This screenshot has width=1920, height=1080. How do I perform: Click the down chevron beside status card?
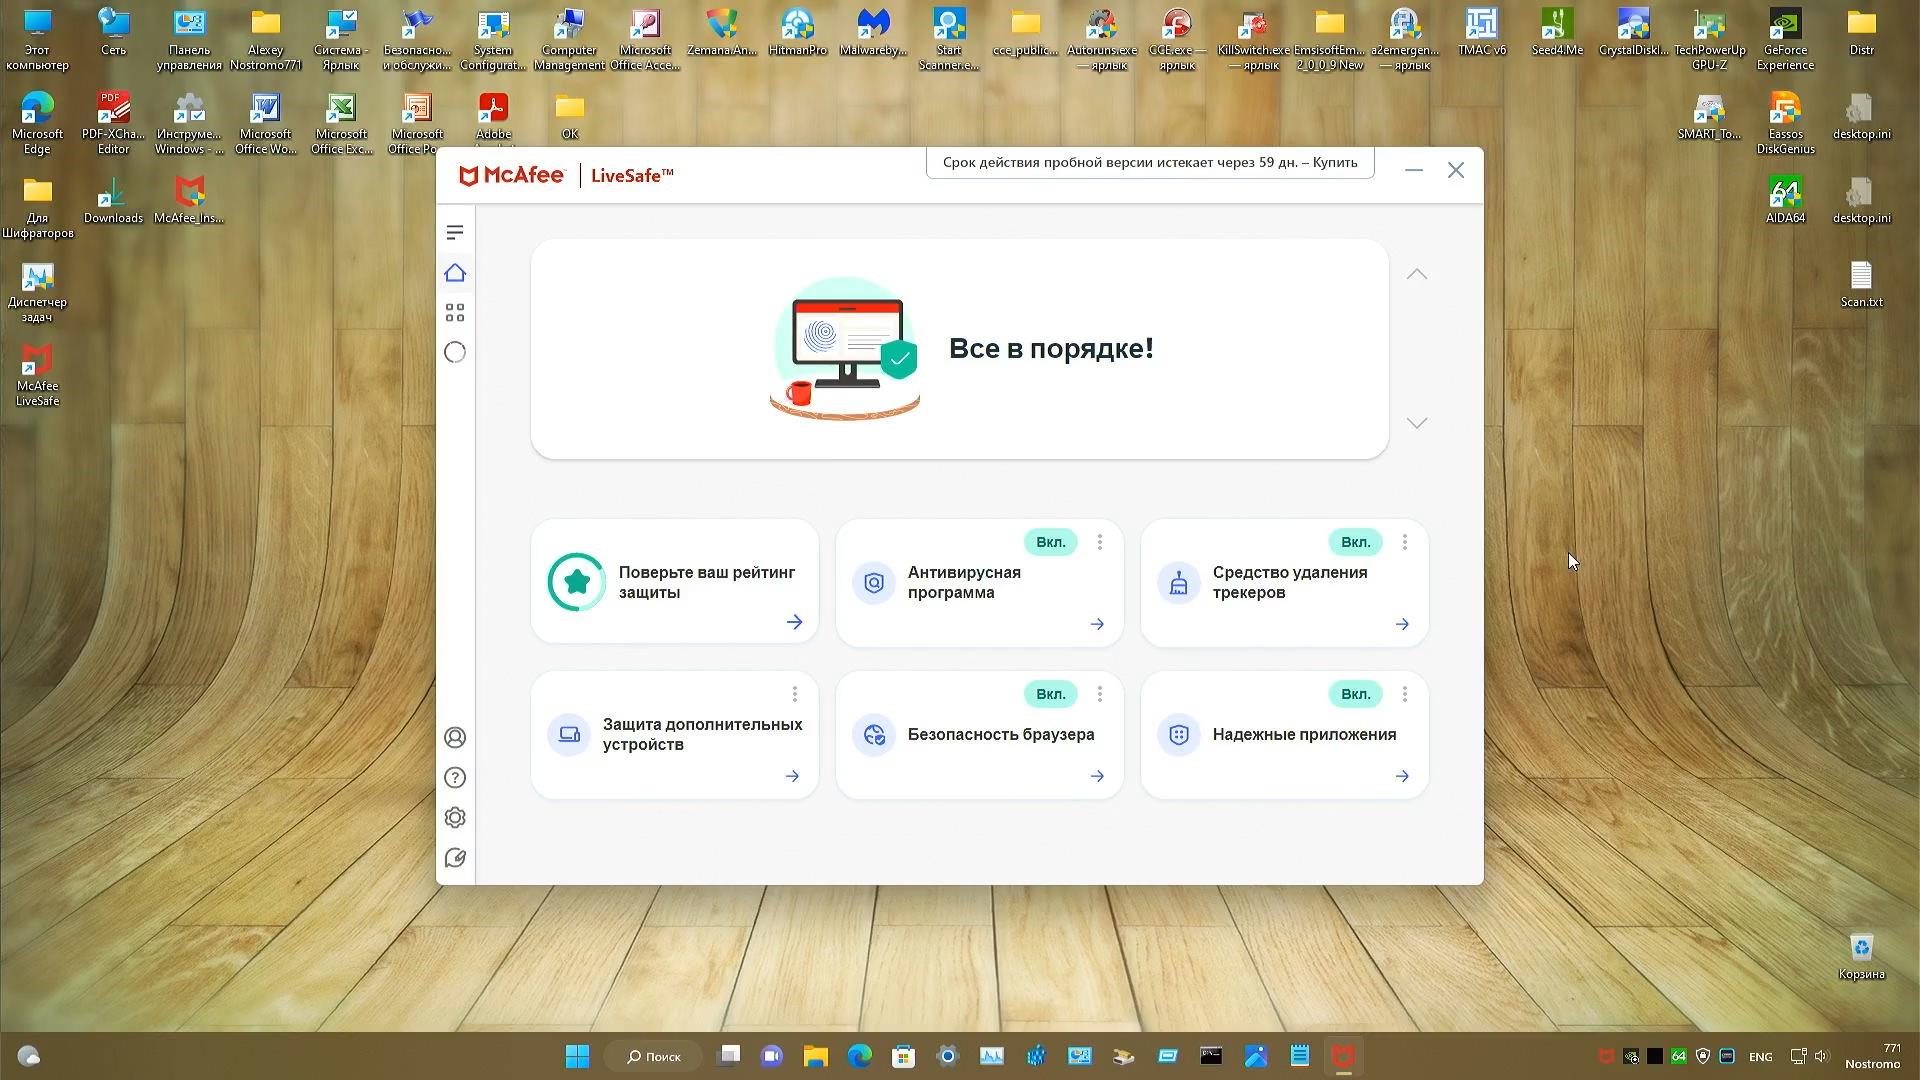click(x=1417, y=423)
